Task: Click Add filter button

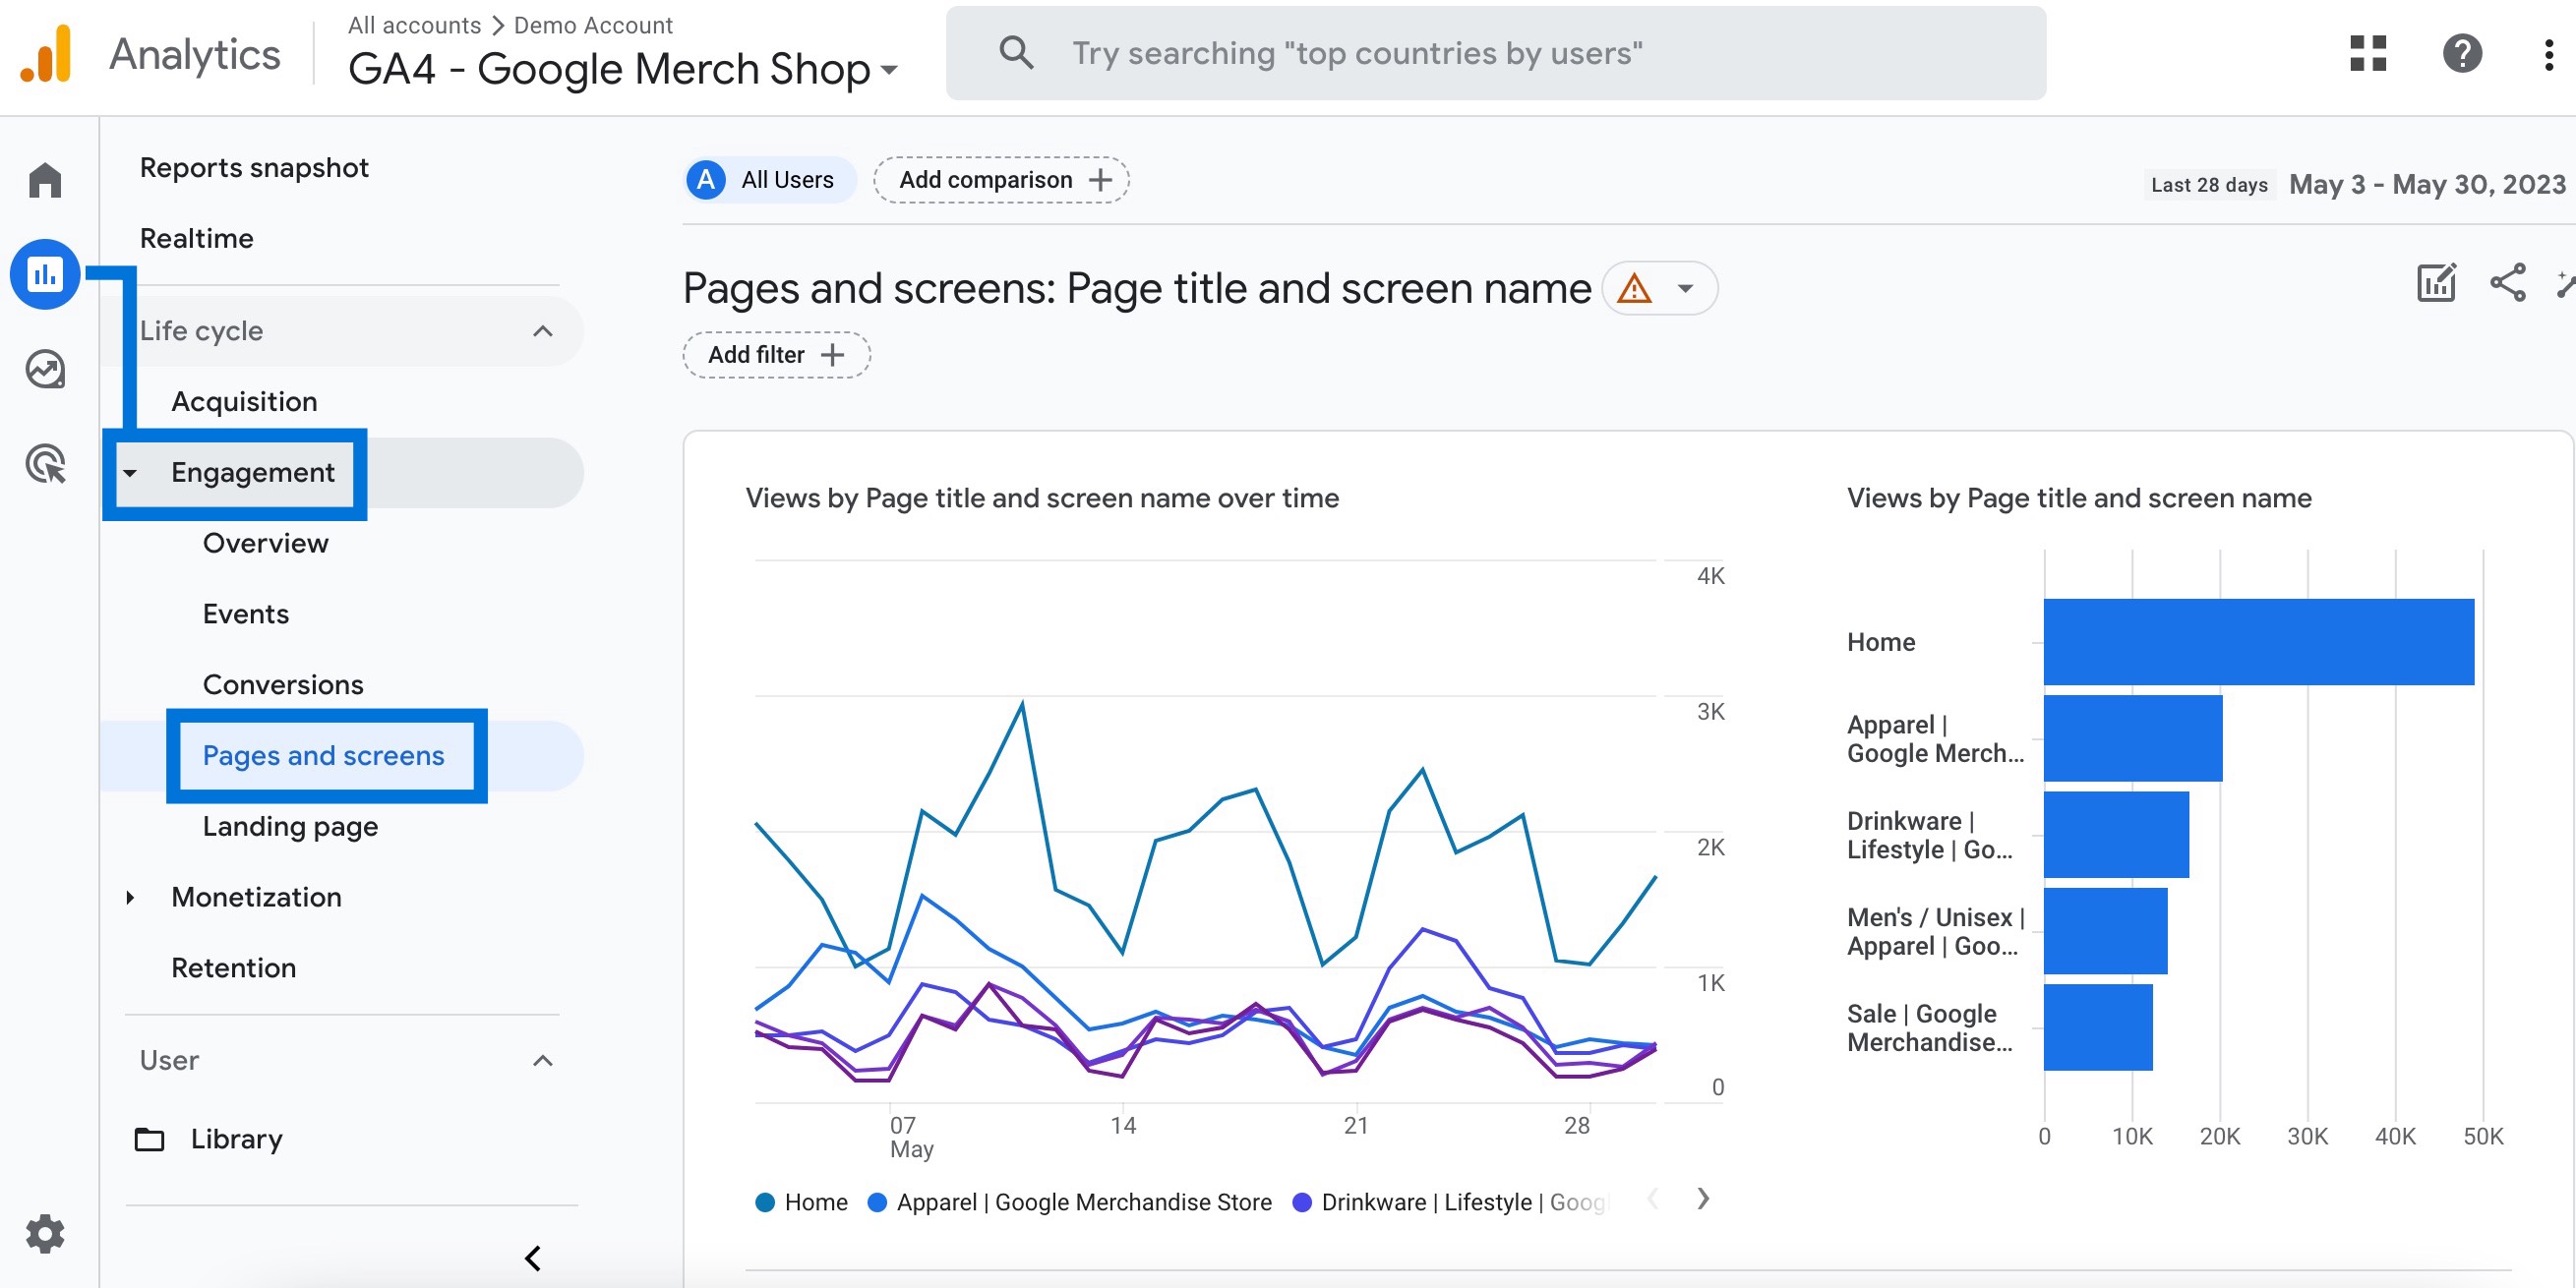Action: pyautogui.click(x=774, y=355)
